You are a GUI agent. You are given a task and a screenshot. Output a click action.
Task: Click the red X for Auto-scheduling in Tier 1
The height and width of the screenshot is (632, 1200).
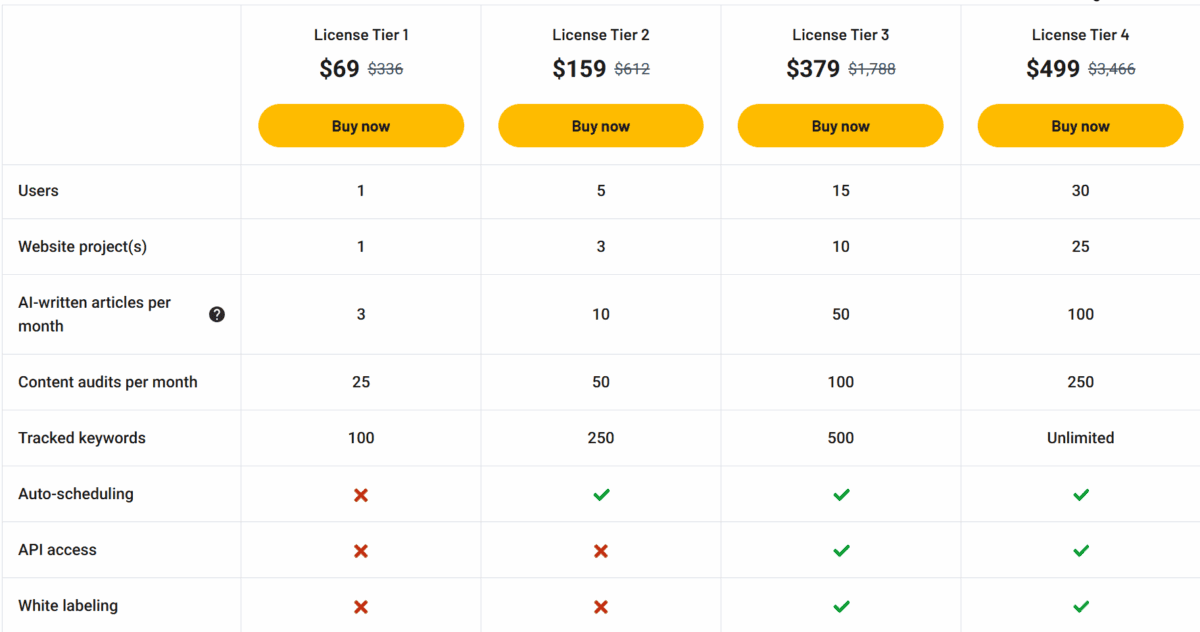point(361,493)
